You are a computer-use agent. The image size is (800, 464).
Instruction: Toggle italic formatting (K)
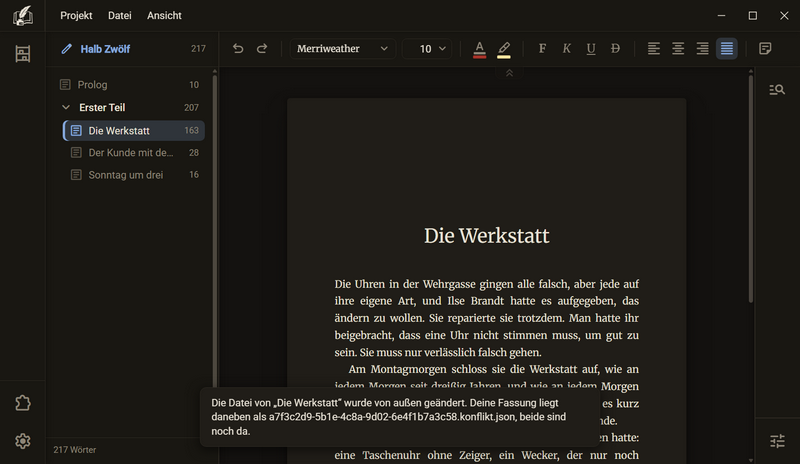click(566, 48)
